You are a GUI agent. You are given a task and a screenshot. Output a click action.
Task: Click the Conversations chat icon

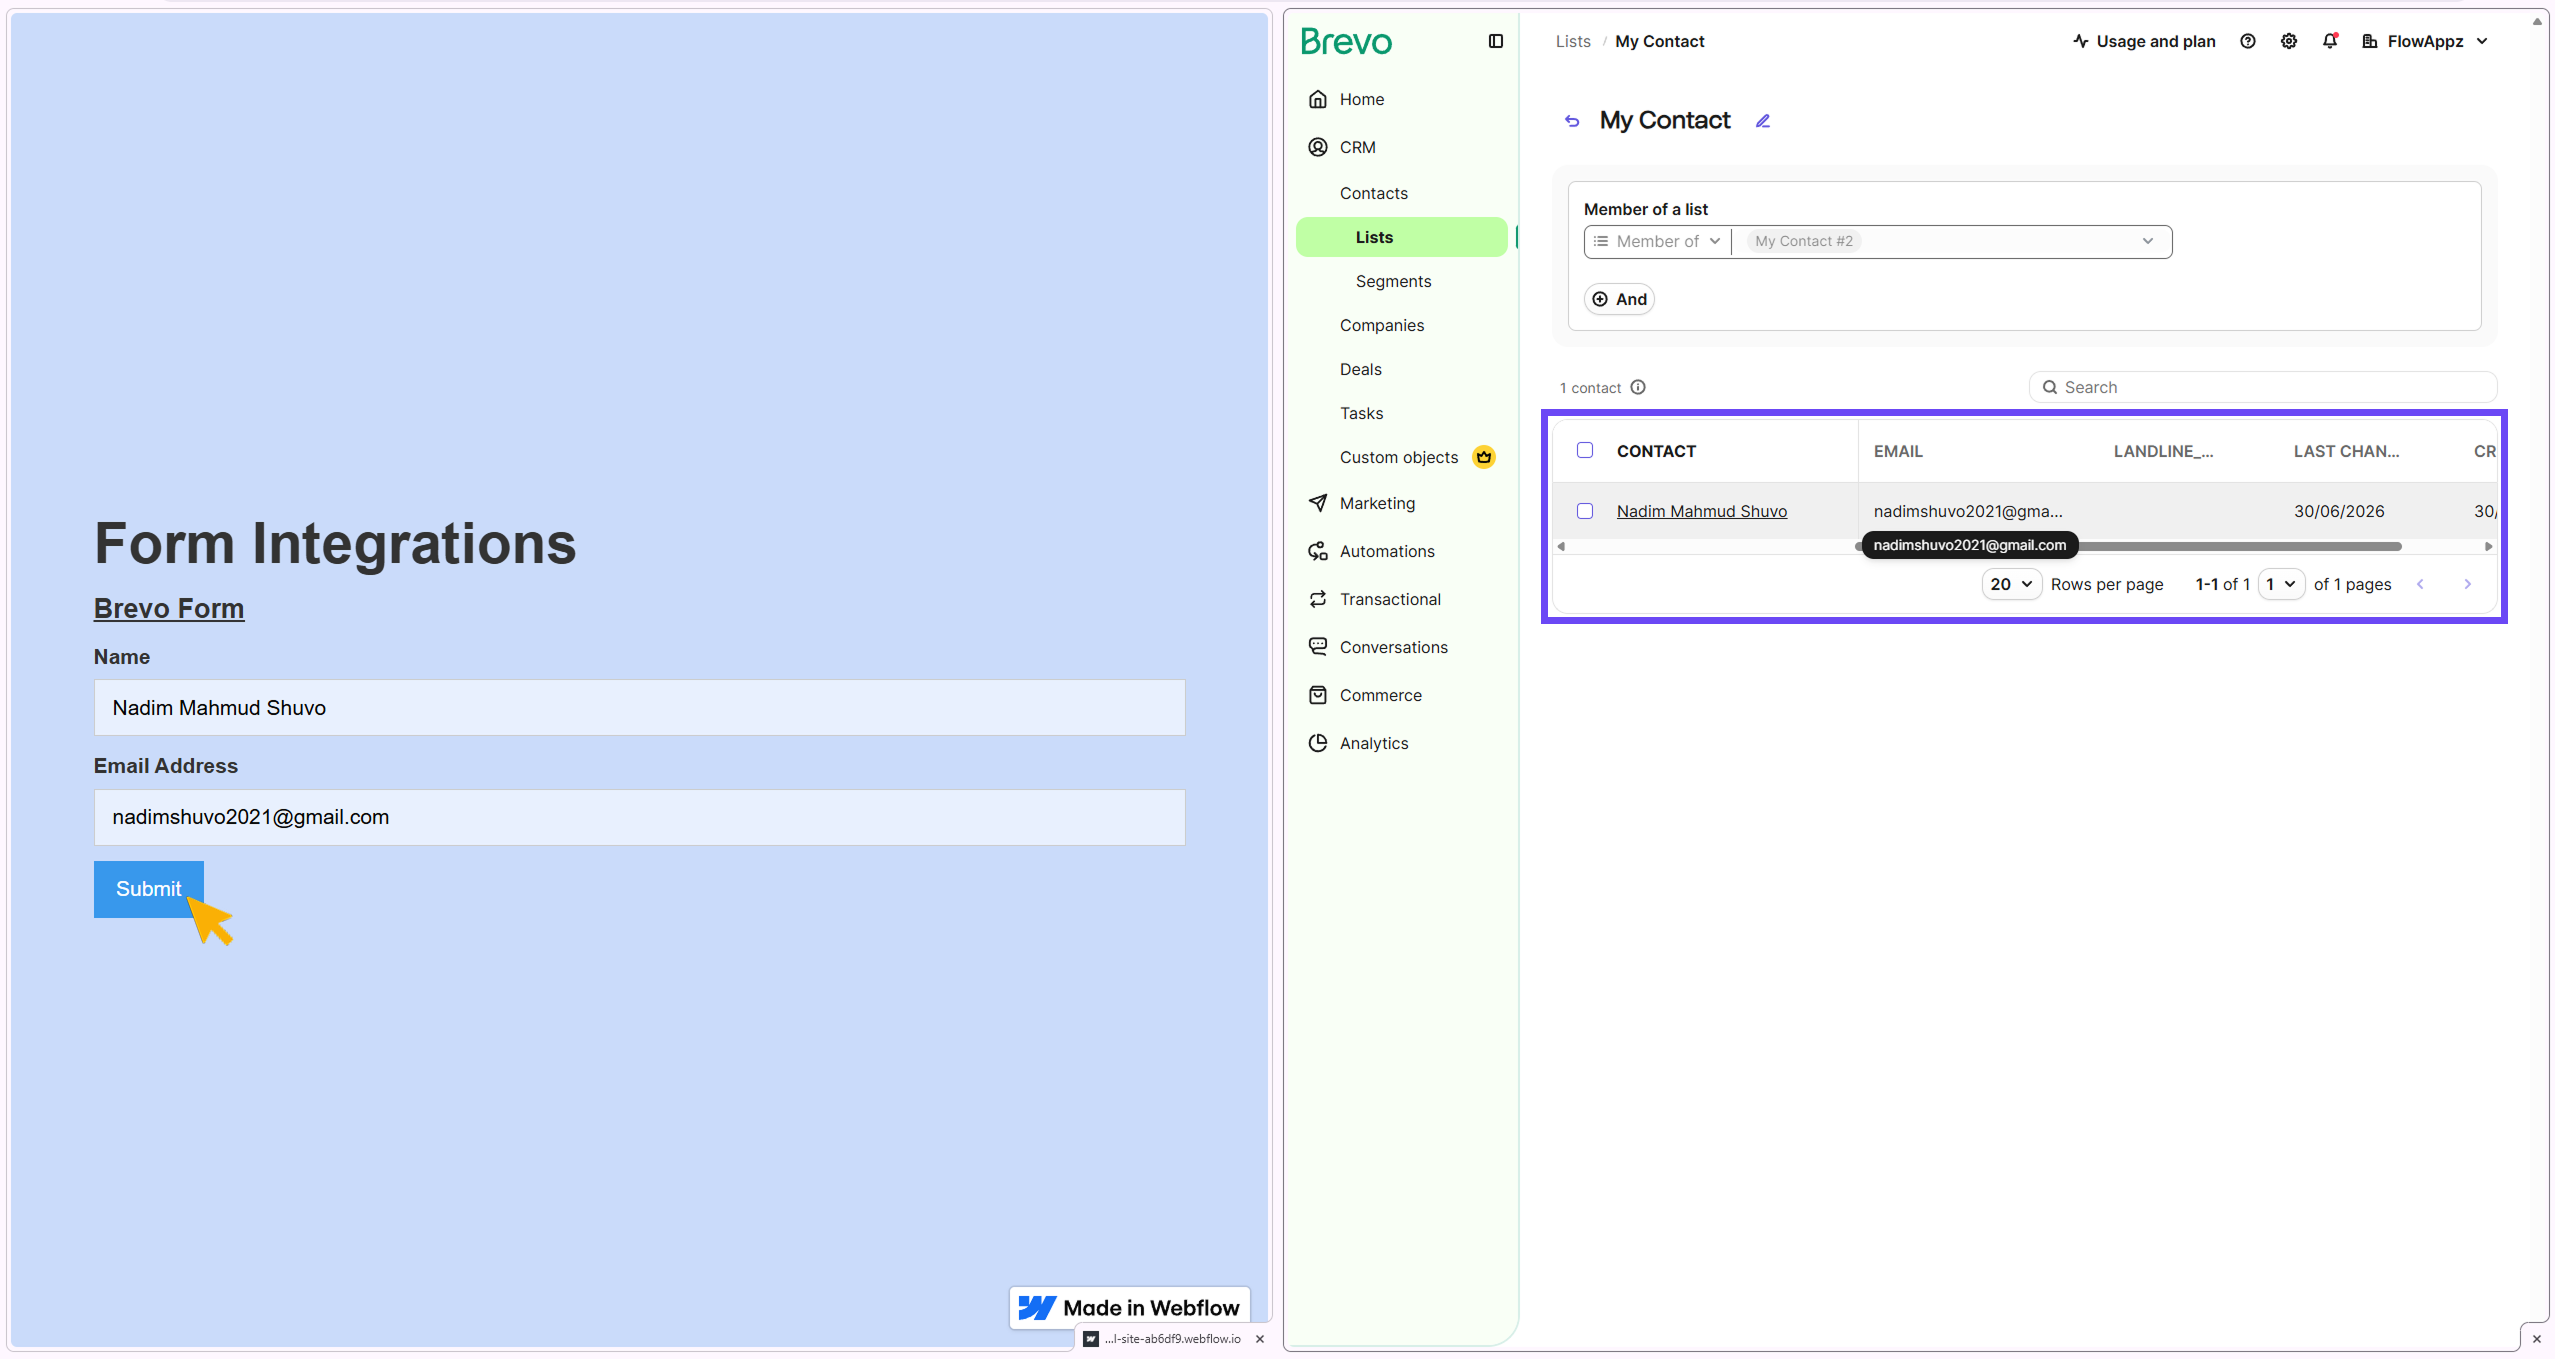[1318, 647]
